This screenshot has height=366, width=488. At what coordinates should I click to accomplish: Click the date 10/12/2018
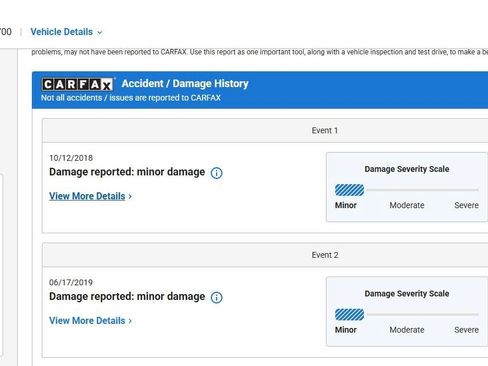71,158
